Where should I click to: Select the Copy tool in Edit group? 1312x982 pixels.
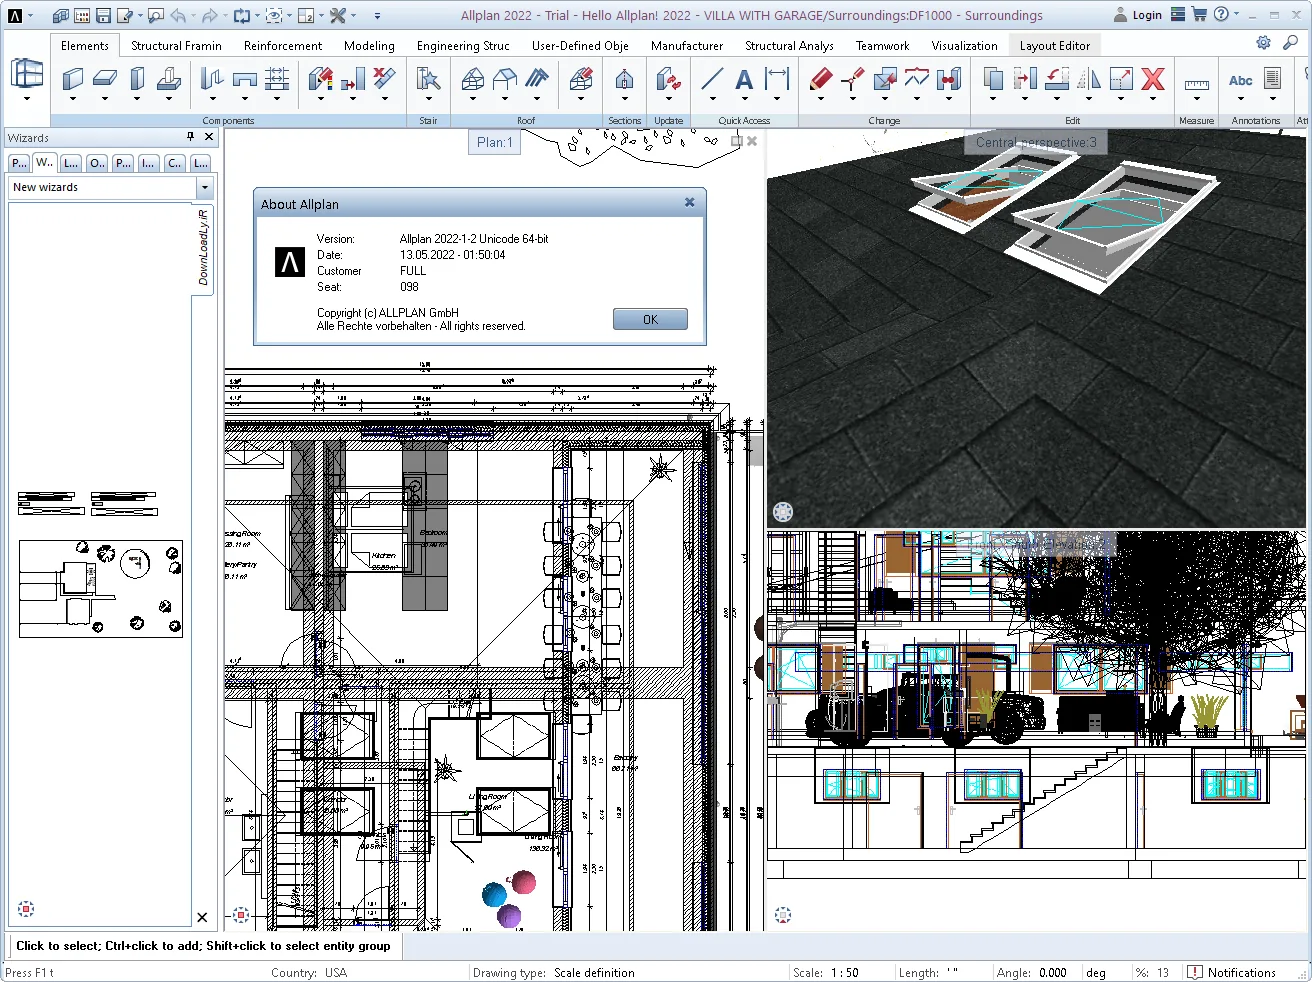tap(993, 79)
